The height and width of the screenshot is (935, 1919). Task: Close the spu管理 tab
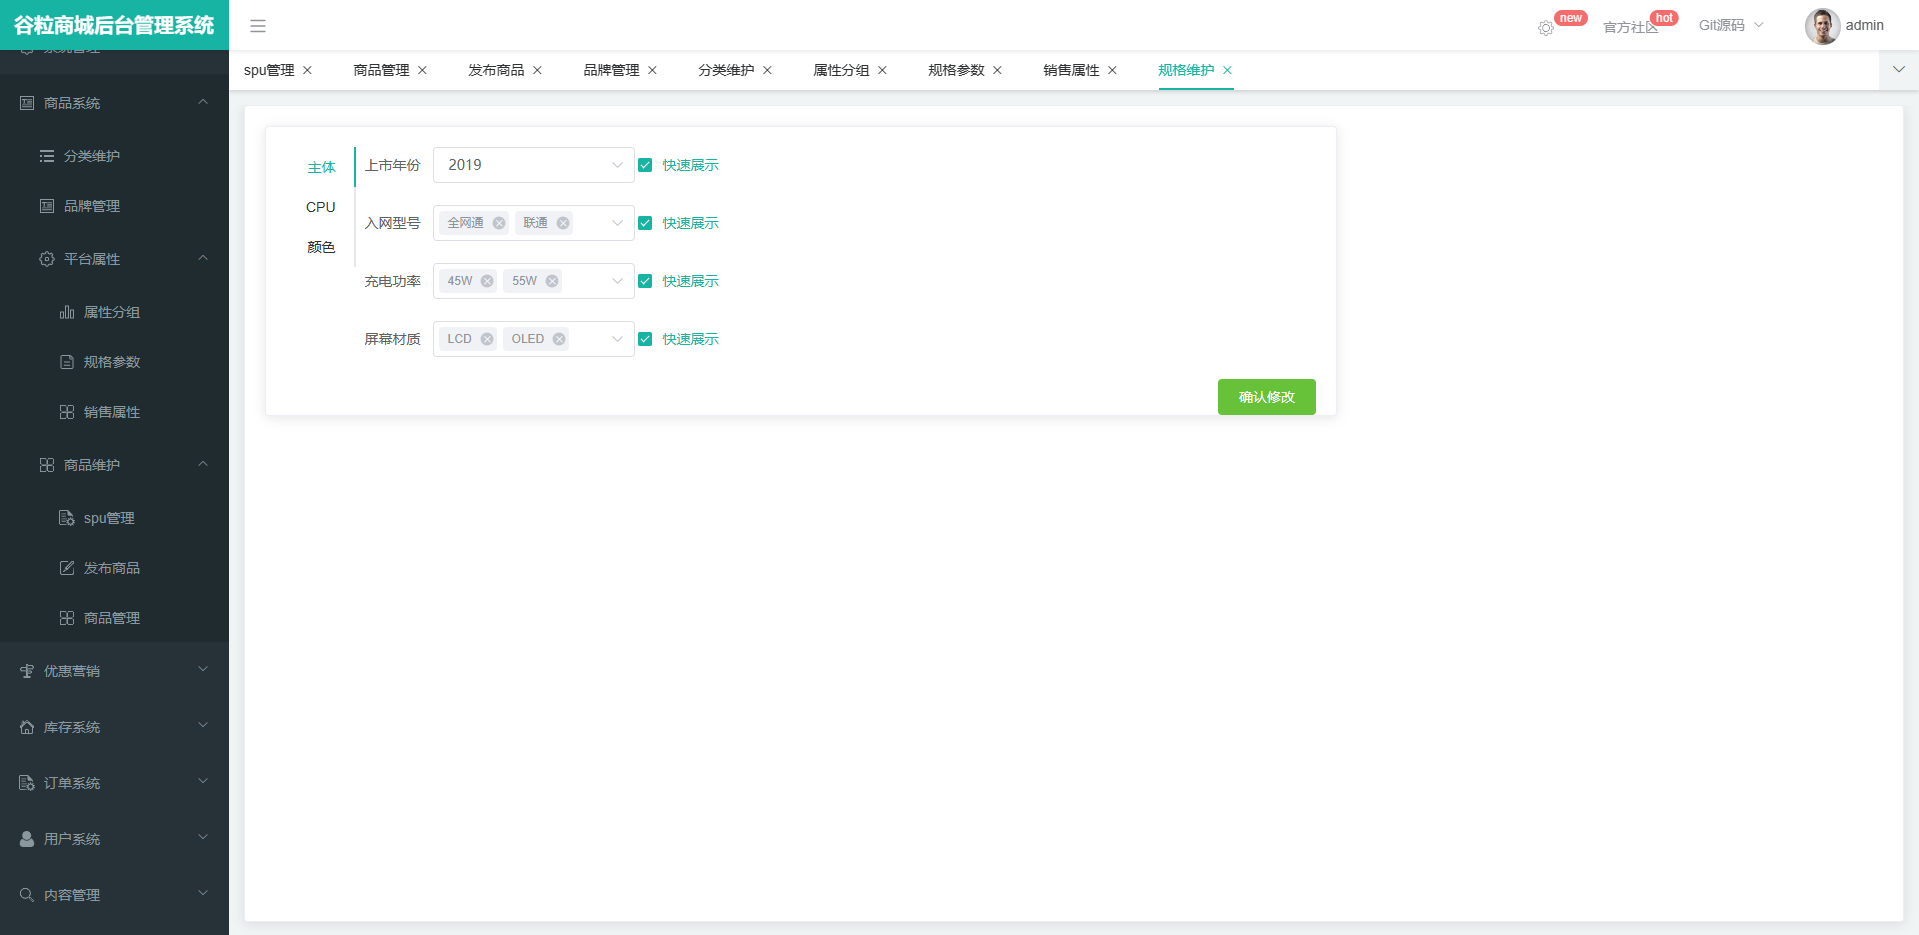[x=307, y=70]
